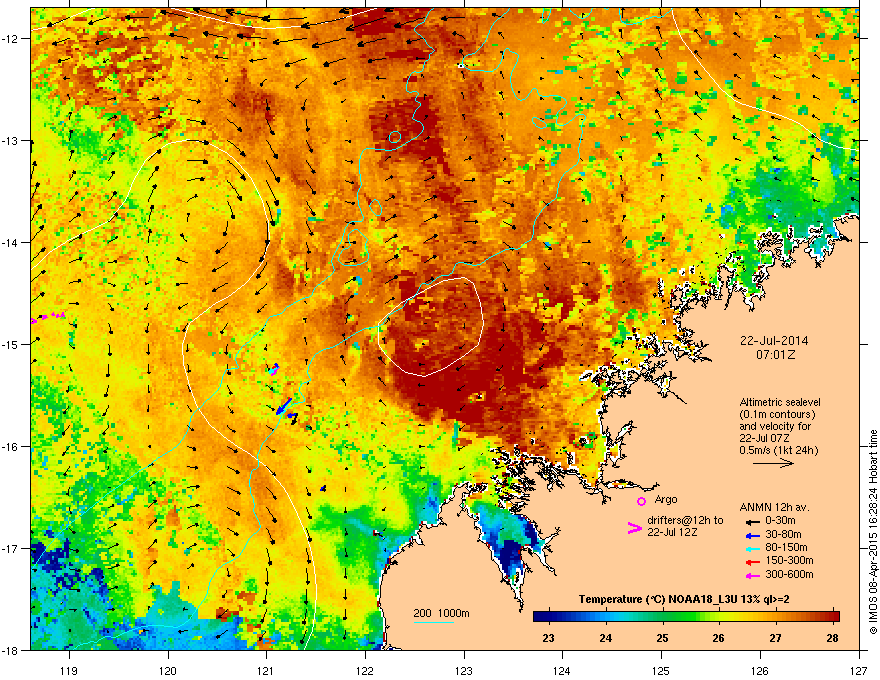Screen dimensions: 880x680
Task: Click the 24 color bar tick label
Action: [605, 638]
